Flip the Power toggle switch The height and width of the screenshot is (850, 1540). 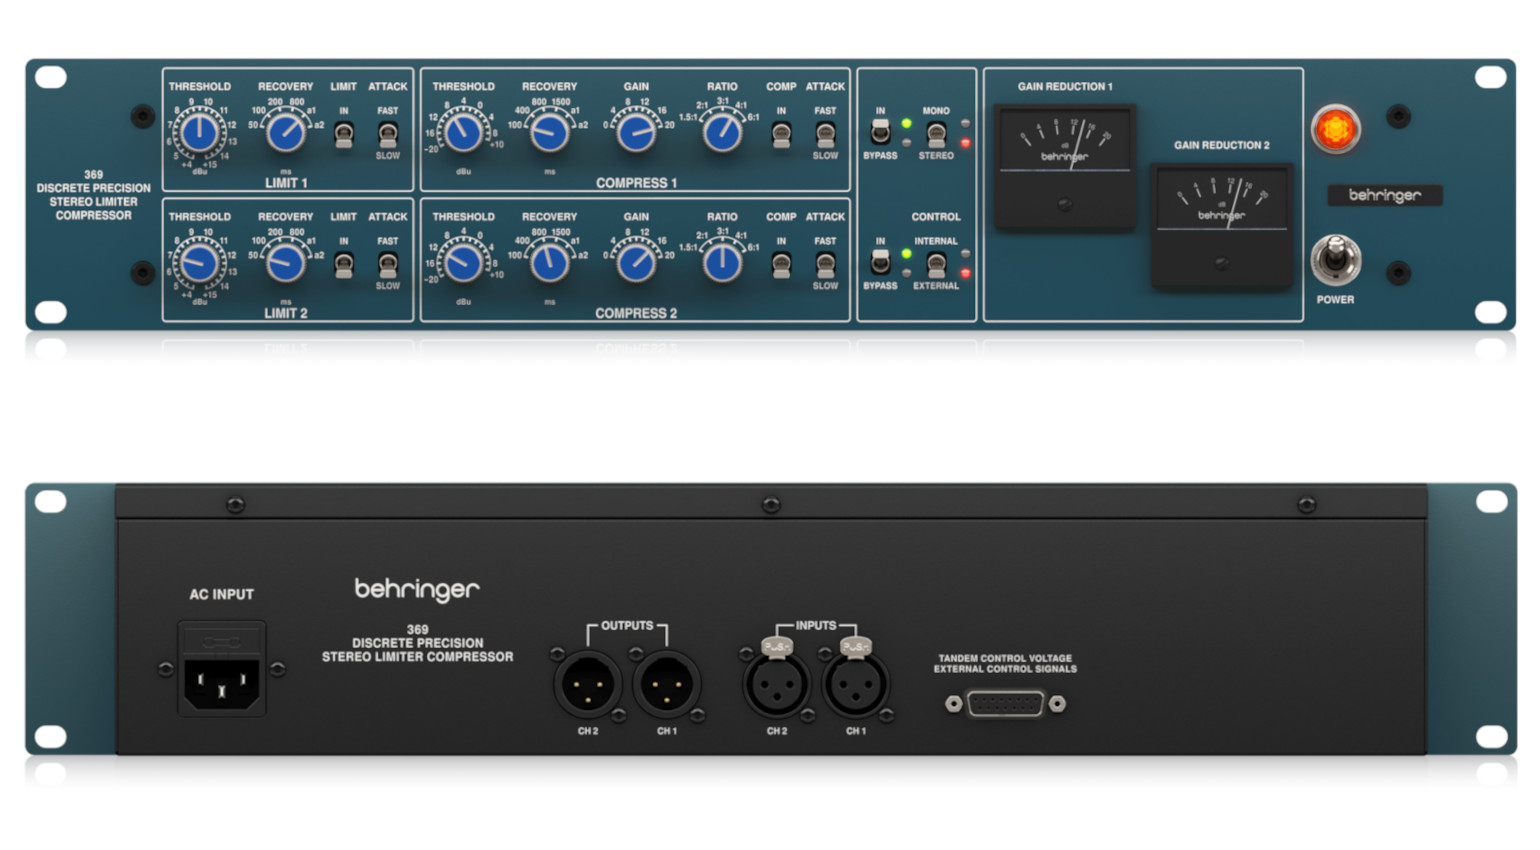coord(1336,260)
